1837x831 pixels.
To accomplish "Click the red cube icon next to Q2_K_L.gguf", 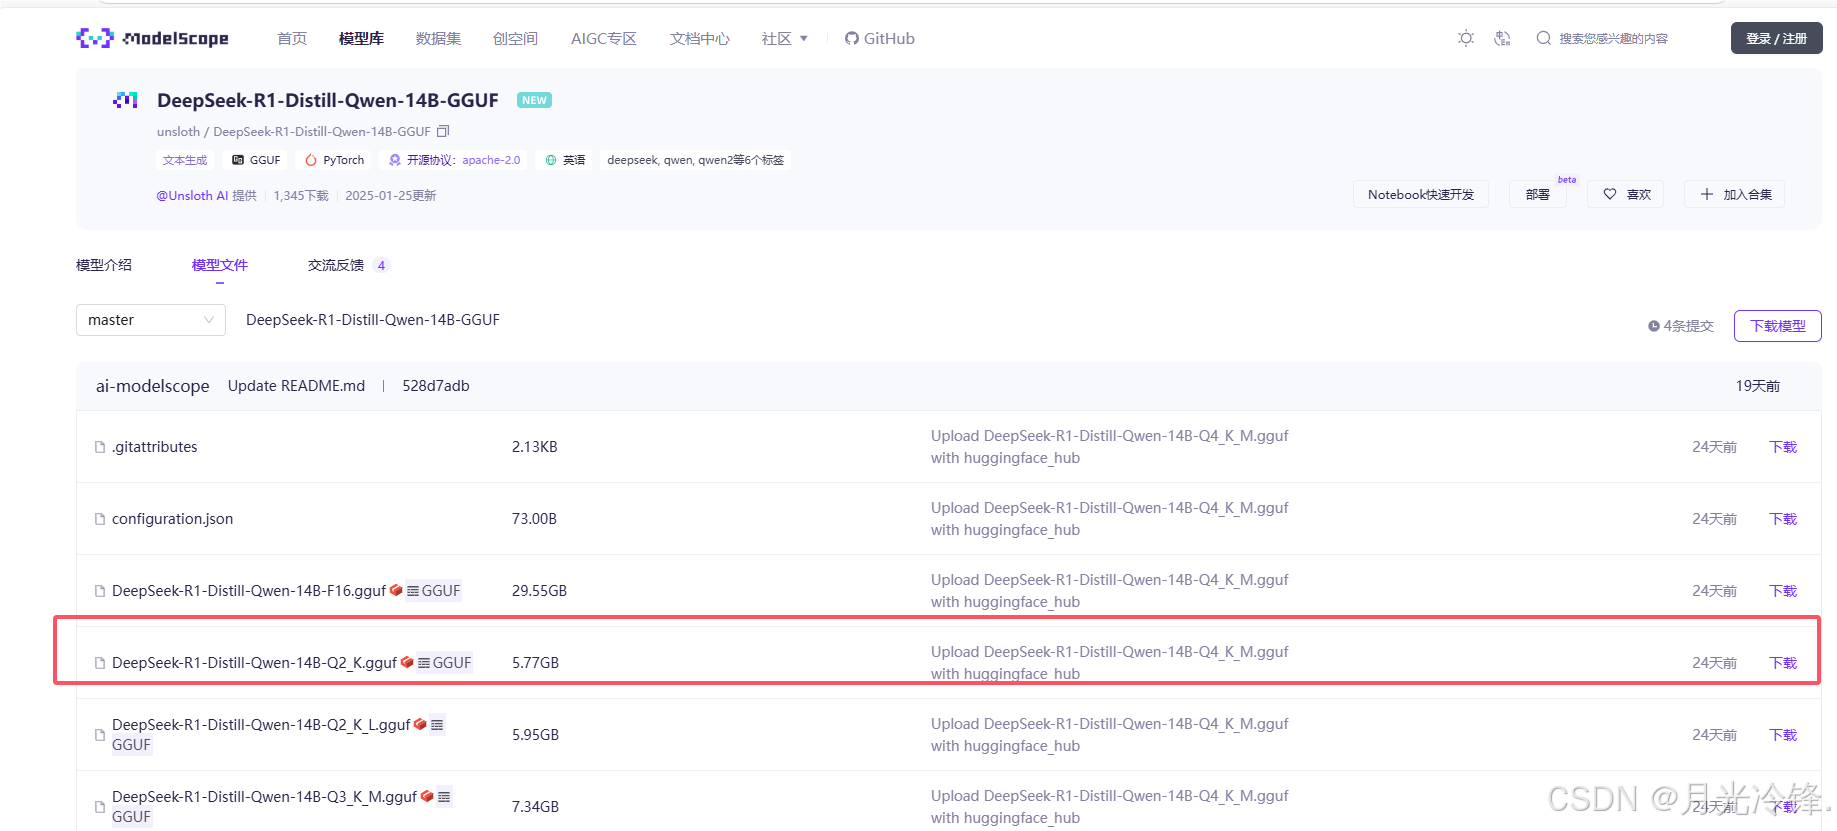I will pyautogui.click(x=420, y=724).
